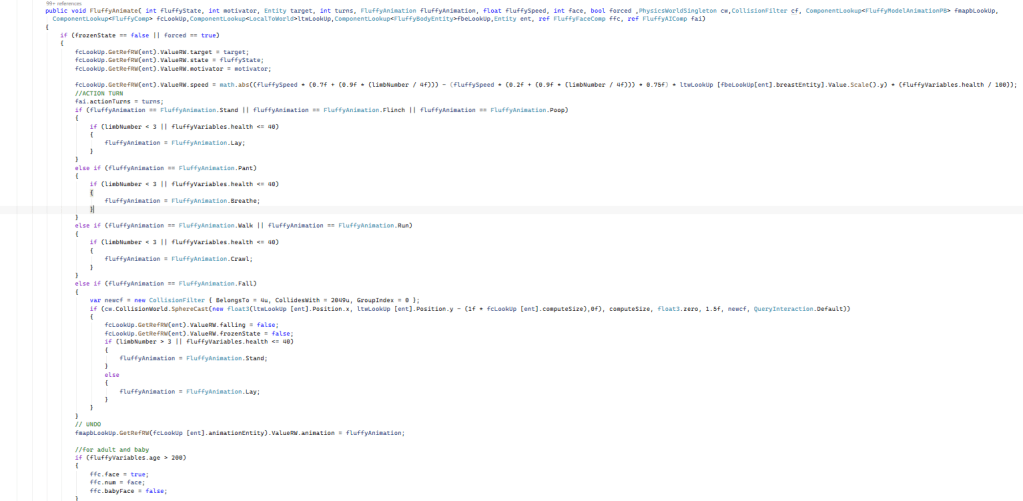Click the "ValueRW.falling = false;" line
1023x501 pixels.
point(192,325)
